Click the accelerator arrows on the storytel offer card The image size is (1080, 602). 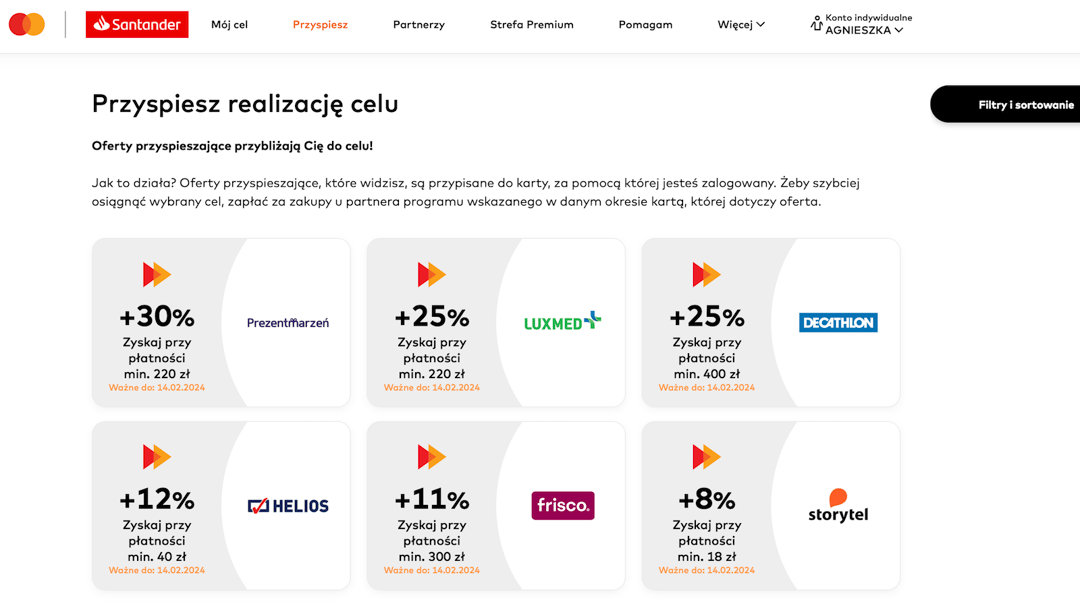pyautogui.click(x=707, y=456)
